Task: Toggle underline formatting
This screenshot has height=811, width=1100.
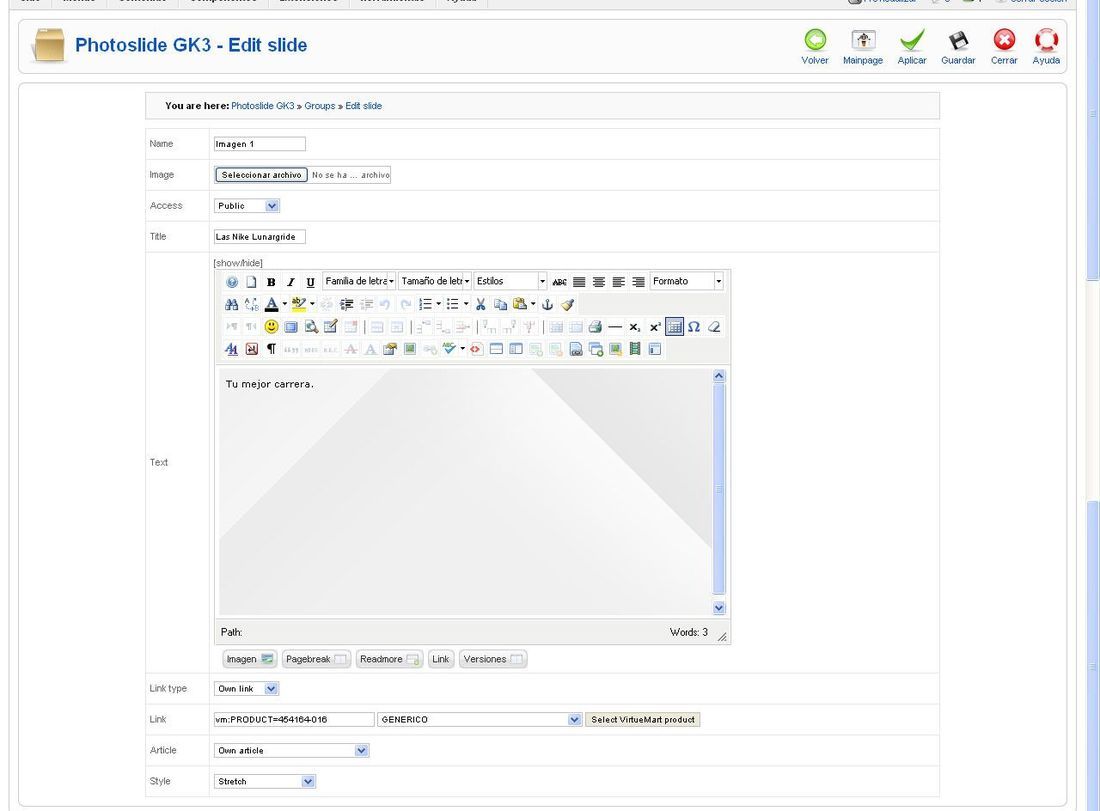Action: [310, 282]
